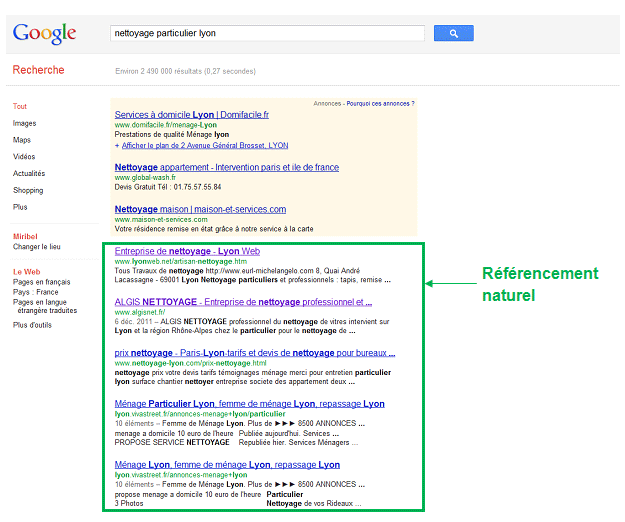The height and width of the screenshot is (522, 625).
Task: Click URL 'www.lyonweb.net/artisan-nettoyage.htm'
Action: coord(181,262)
